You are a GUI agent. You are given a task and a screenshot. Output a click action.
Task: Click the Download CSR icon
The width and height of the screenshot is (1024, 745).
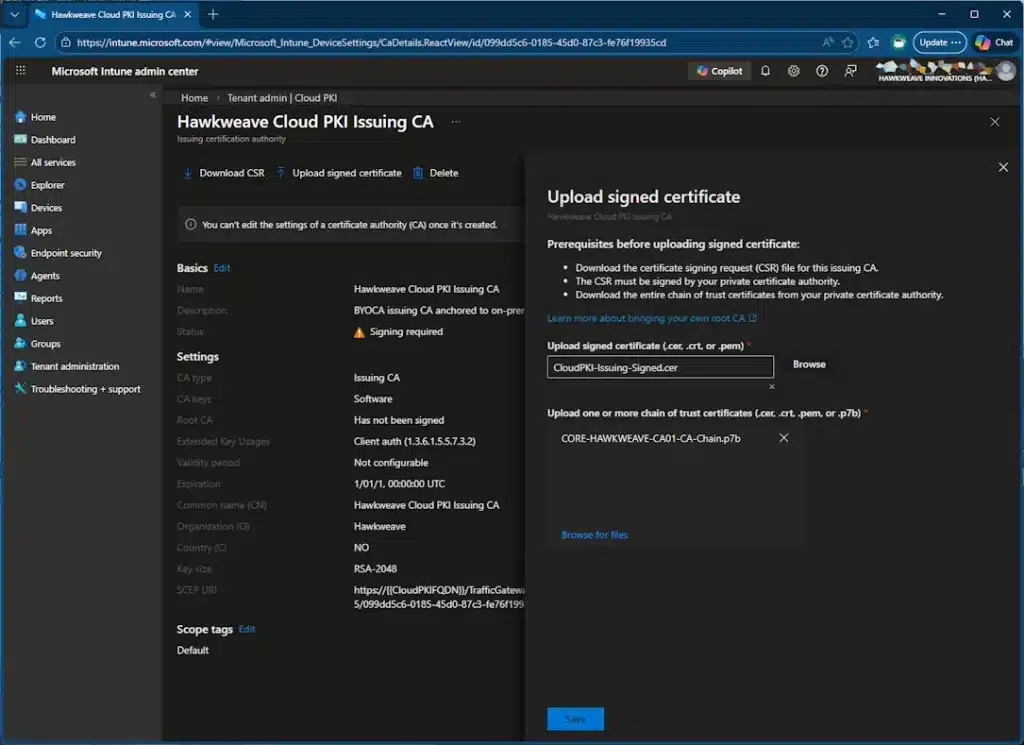(x=187, y=173)
